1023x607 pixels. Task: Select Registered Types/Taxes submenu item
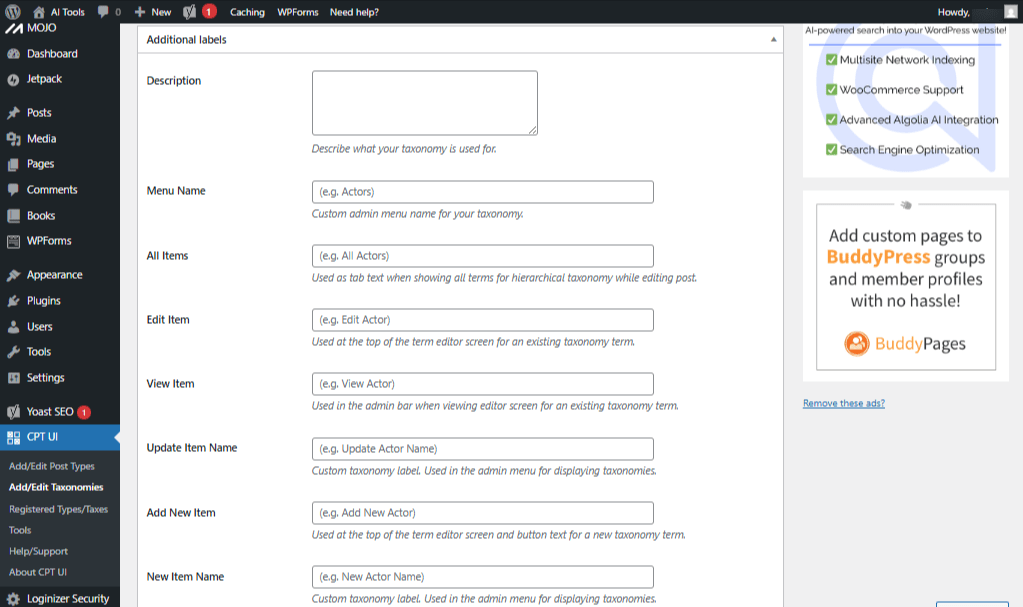tap(58, 509)
